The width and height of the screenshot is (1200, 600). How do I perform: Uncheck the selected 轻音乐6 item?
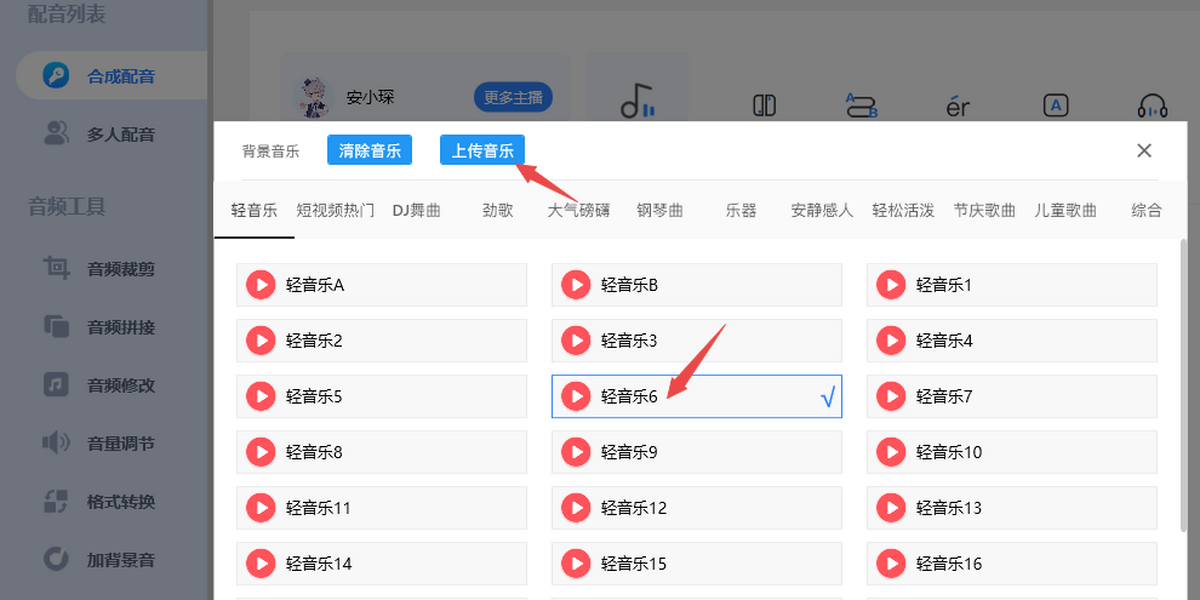(697, 397)
